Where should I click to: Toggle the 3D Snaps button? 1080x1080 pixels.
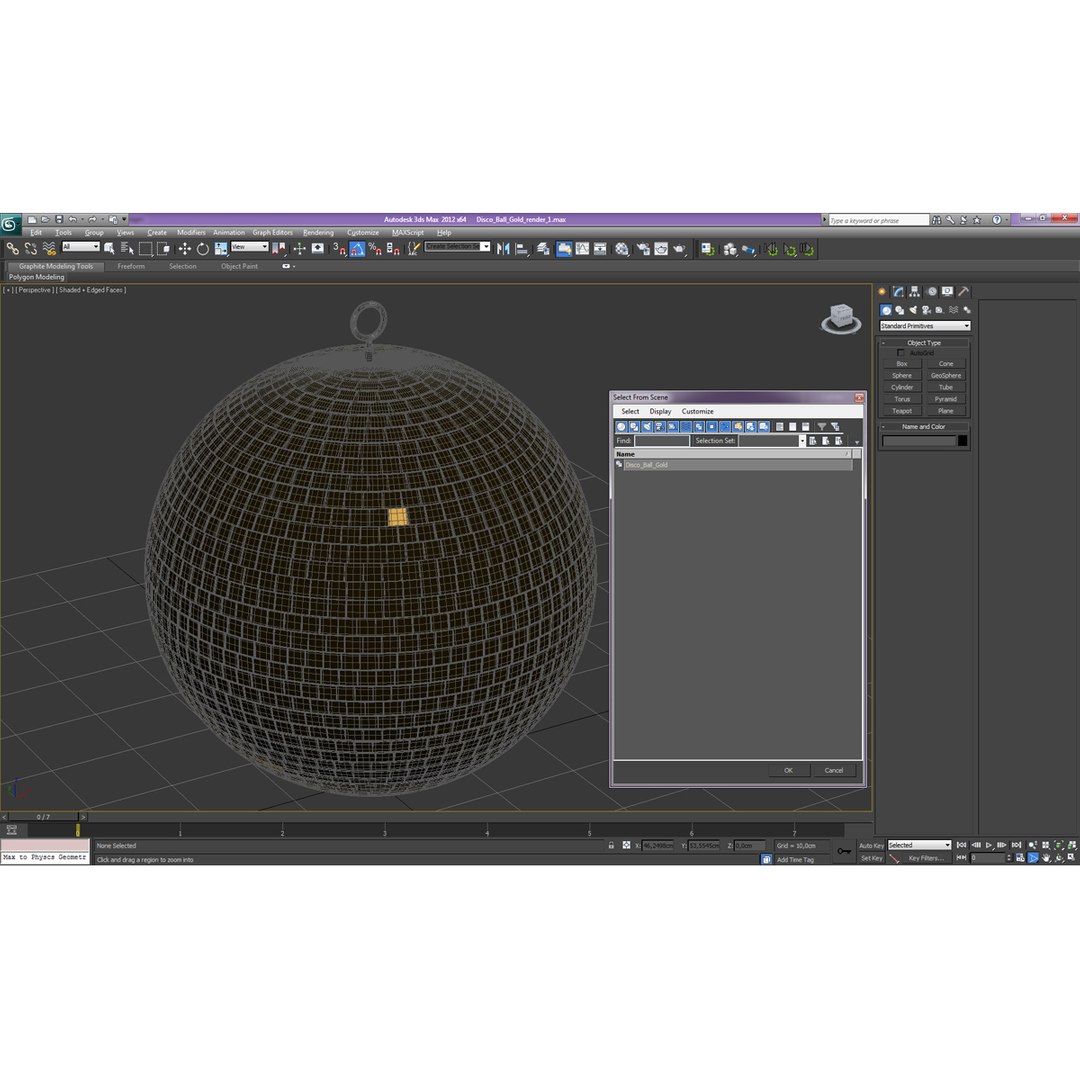click(340, 249)
